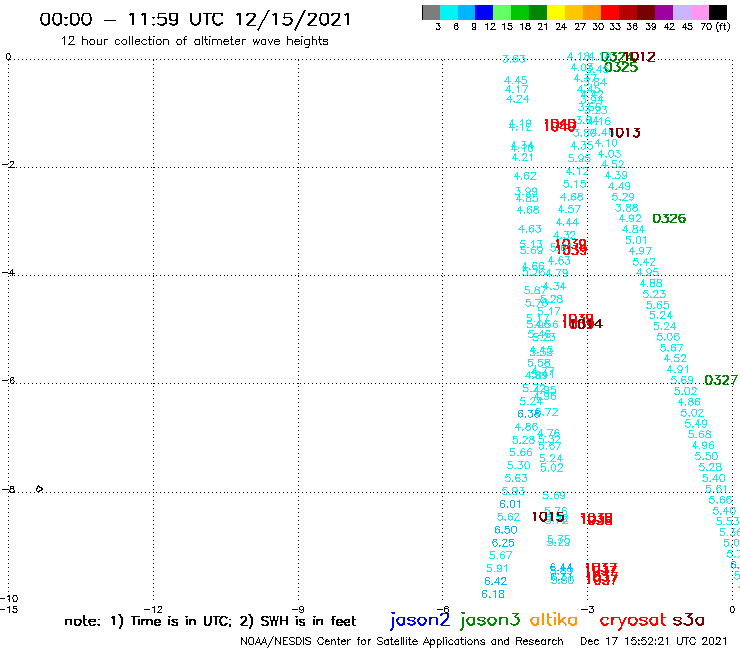Click the wave height value 4.03
The height and width of the screenshot is (650, 740).
pyautogui.click(x=610, y=154)
